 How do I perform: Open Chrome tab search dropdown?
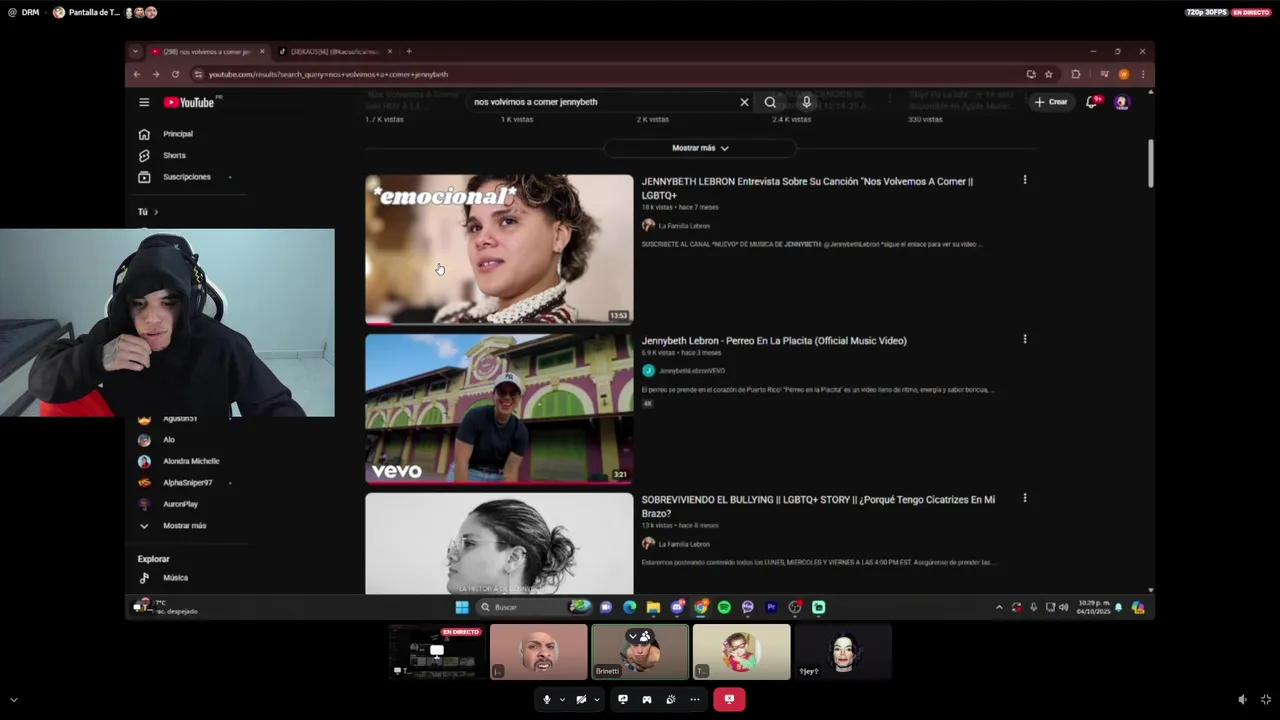pyautogui.click(x=135, y=52)
